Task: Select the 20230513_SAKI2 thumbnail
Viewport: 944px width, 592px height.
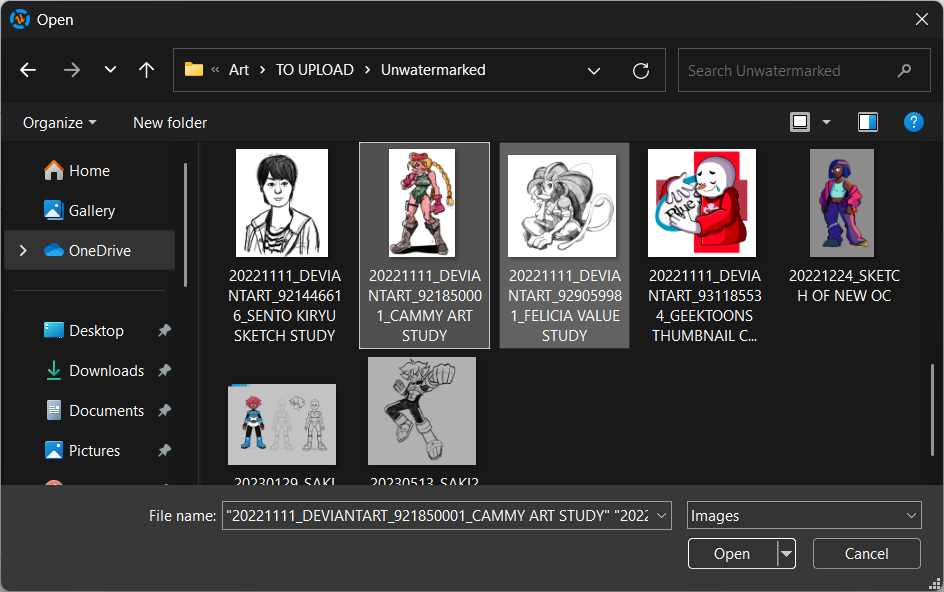Action: point(422,411)
